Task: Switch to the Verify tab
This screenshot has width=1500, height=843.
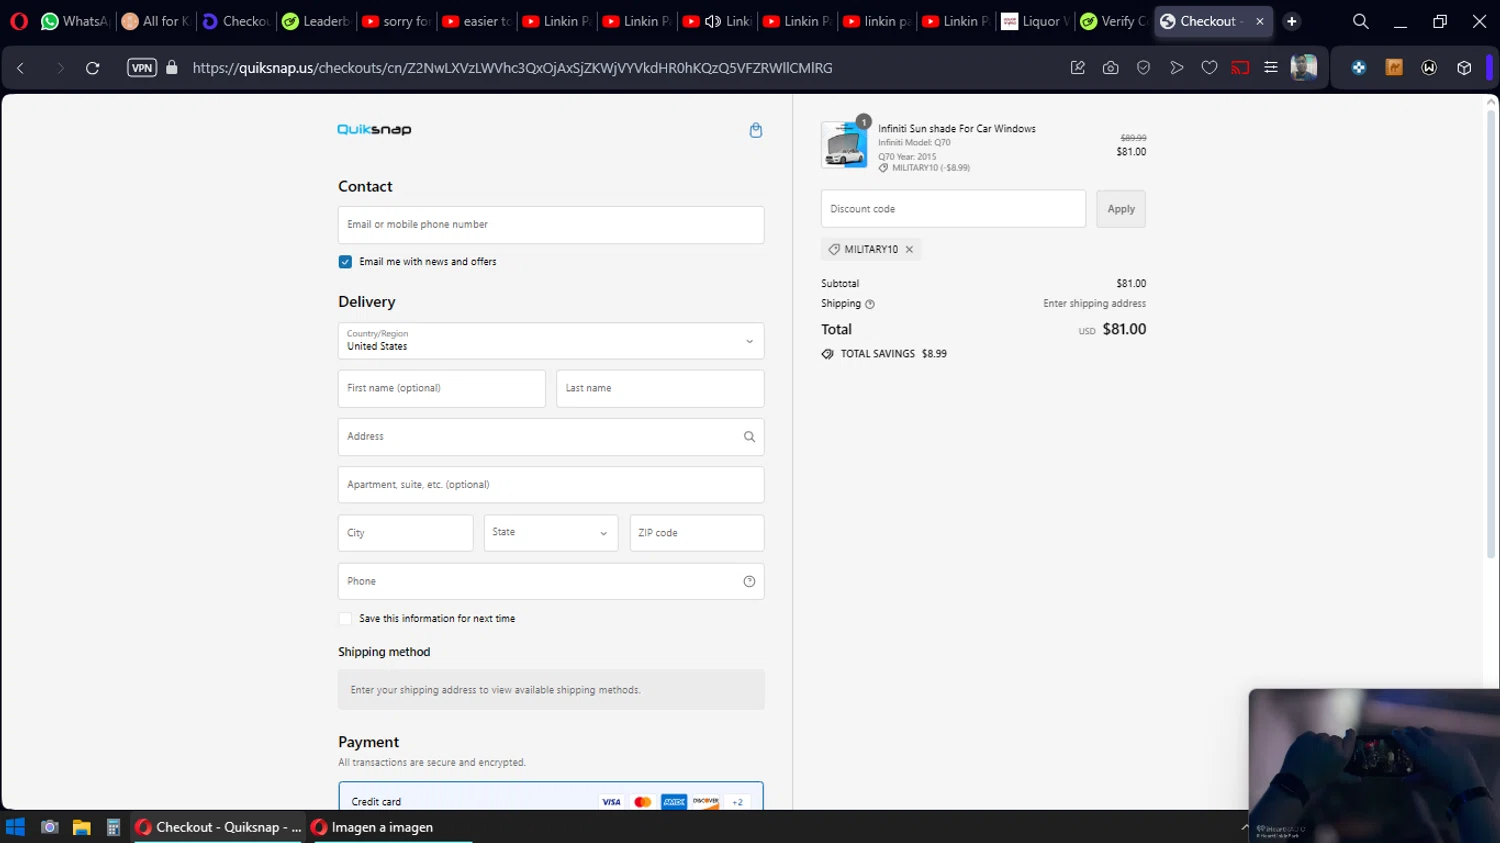Action: tap(1113, 21)
